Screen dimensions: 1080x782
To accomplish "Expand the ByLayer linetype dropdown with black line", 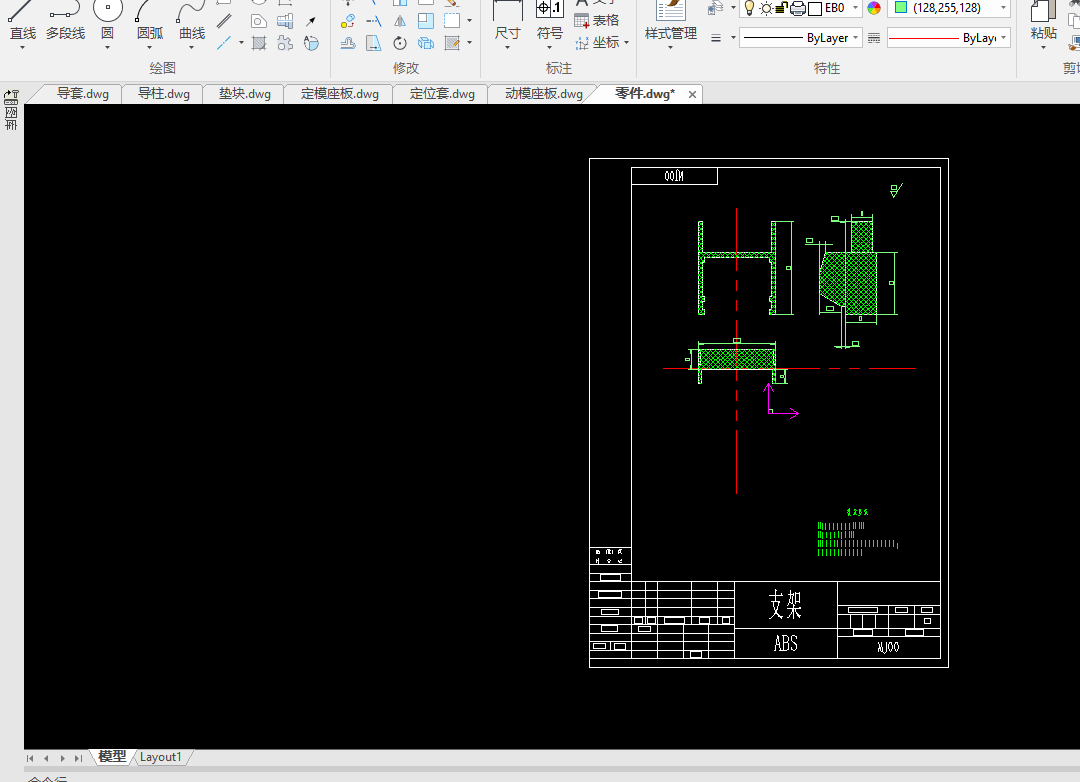I will pos(857,38).
